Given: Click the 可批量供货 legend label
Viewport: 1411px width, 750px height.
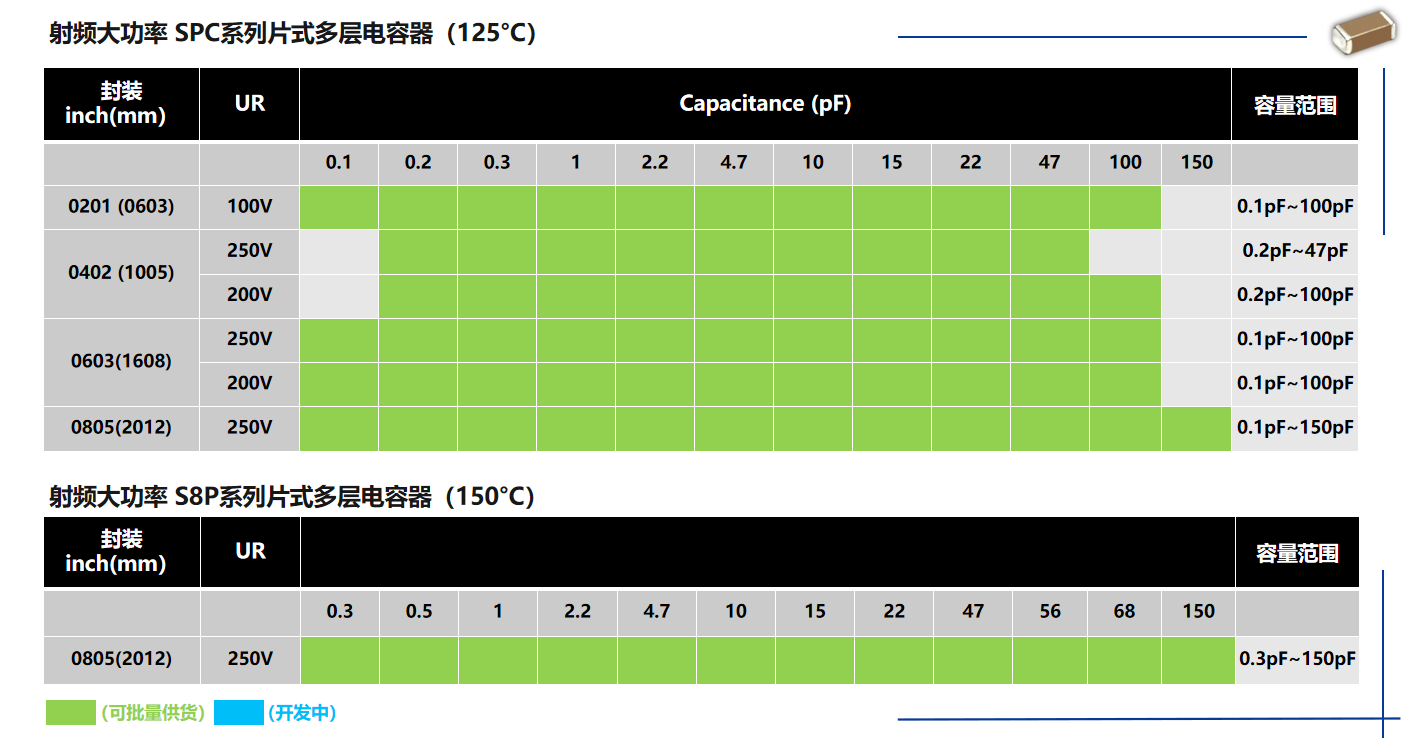Looking at the screenshot, I should [x=153, y=713].
